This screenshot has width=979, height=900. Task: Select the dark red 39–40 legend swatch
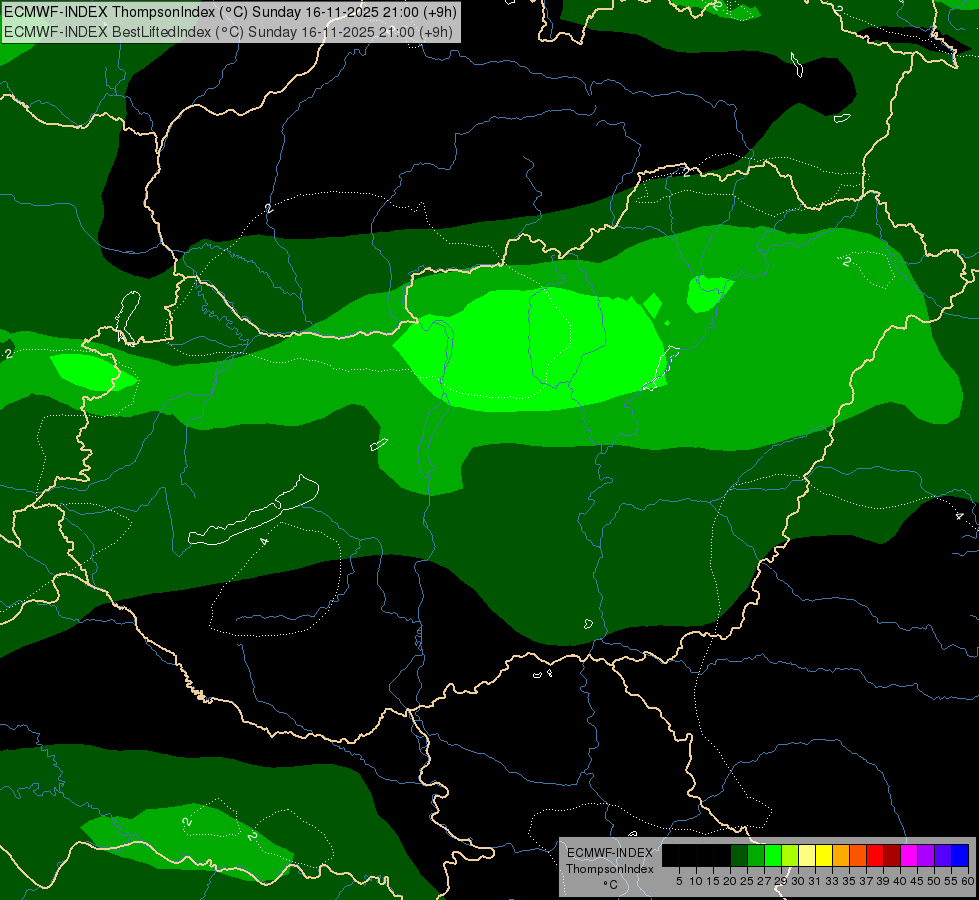[892, 856]
